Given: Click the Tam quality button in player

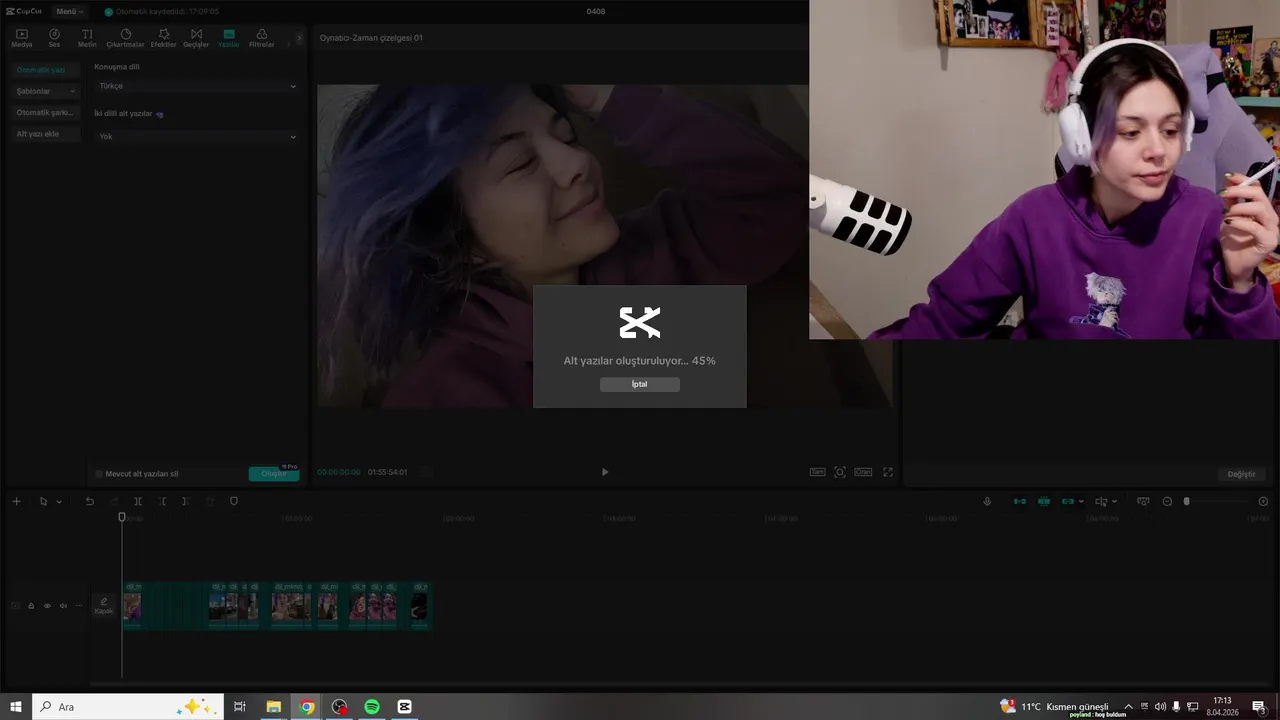Looking at the screenshot, I should 817,472.
